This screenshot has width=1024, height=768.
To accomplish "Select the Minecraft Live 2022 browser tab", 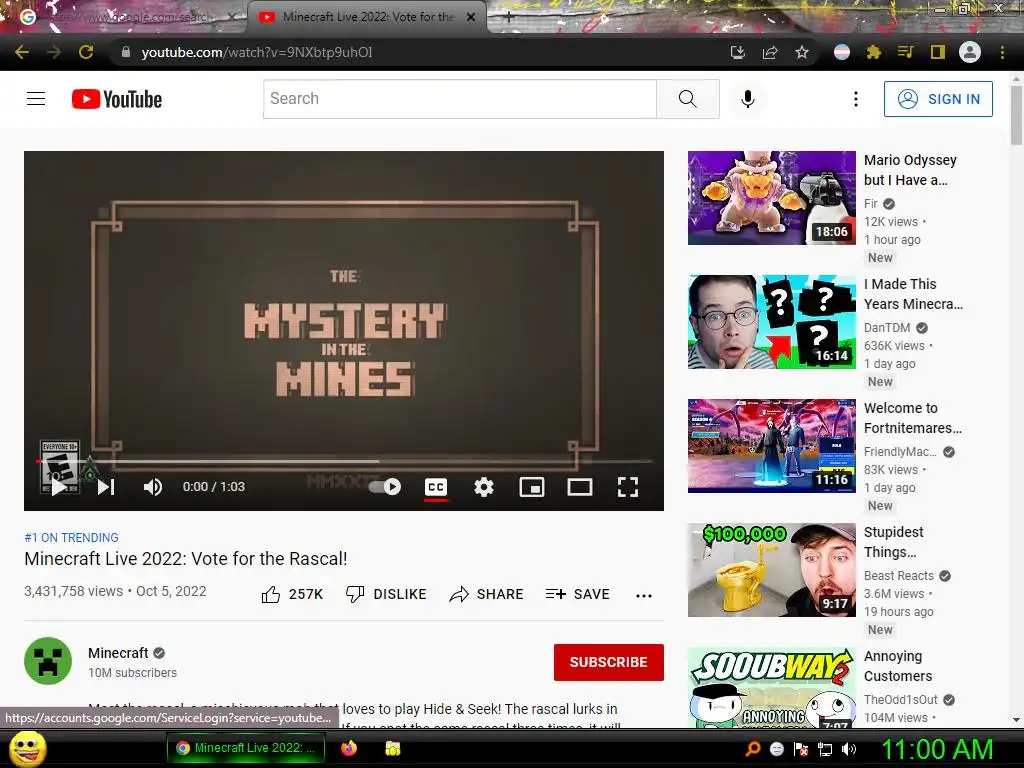I will [366, 18].
